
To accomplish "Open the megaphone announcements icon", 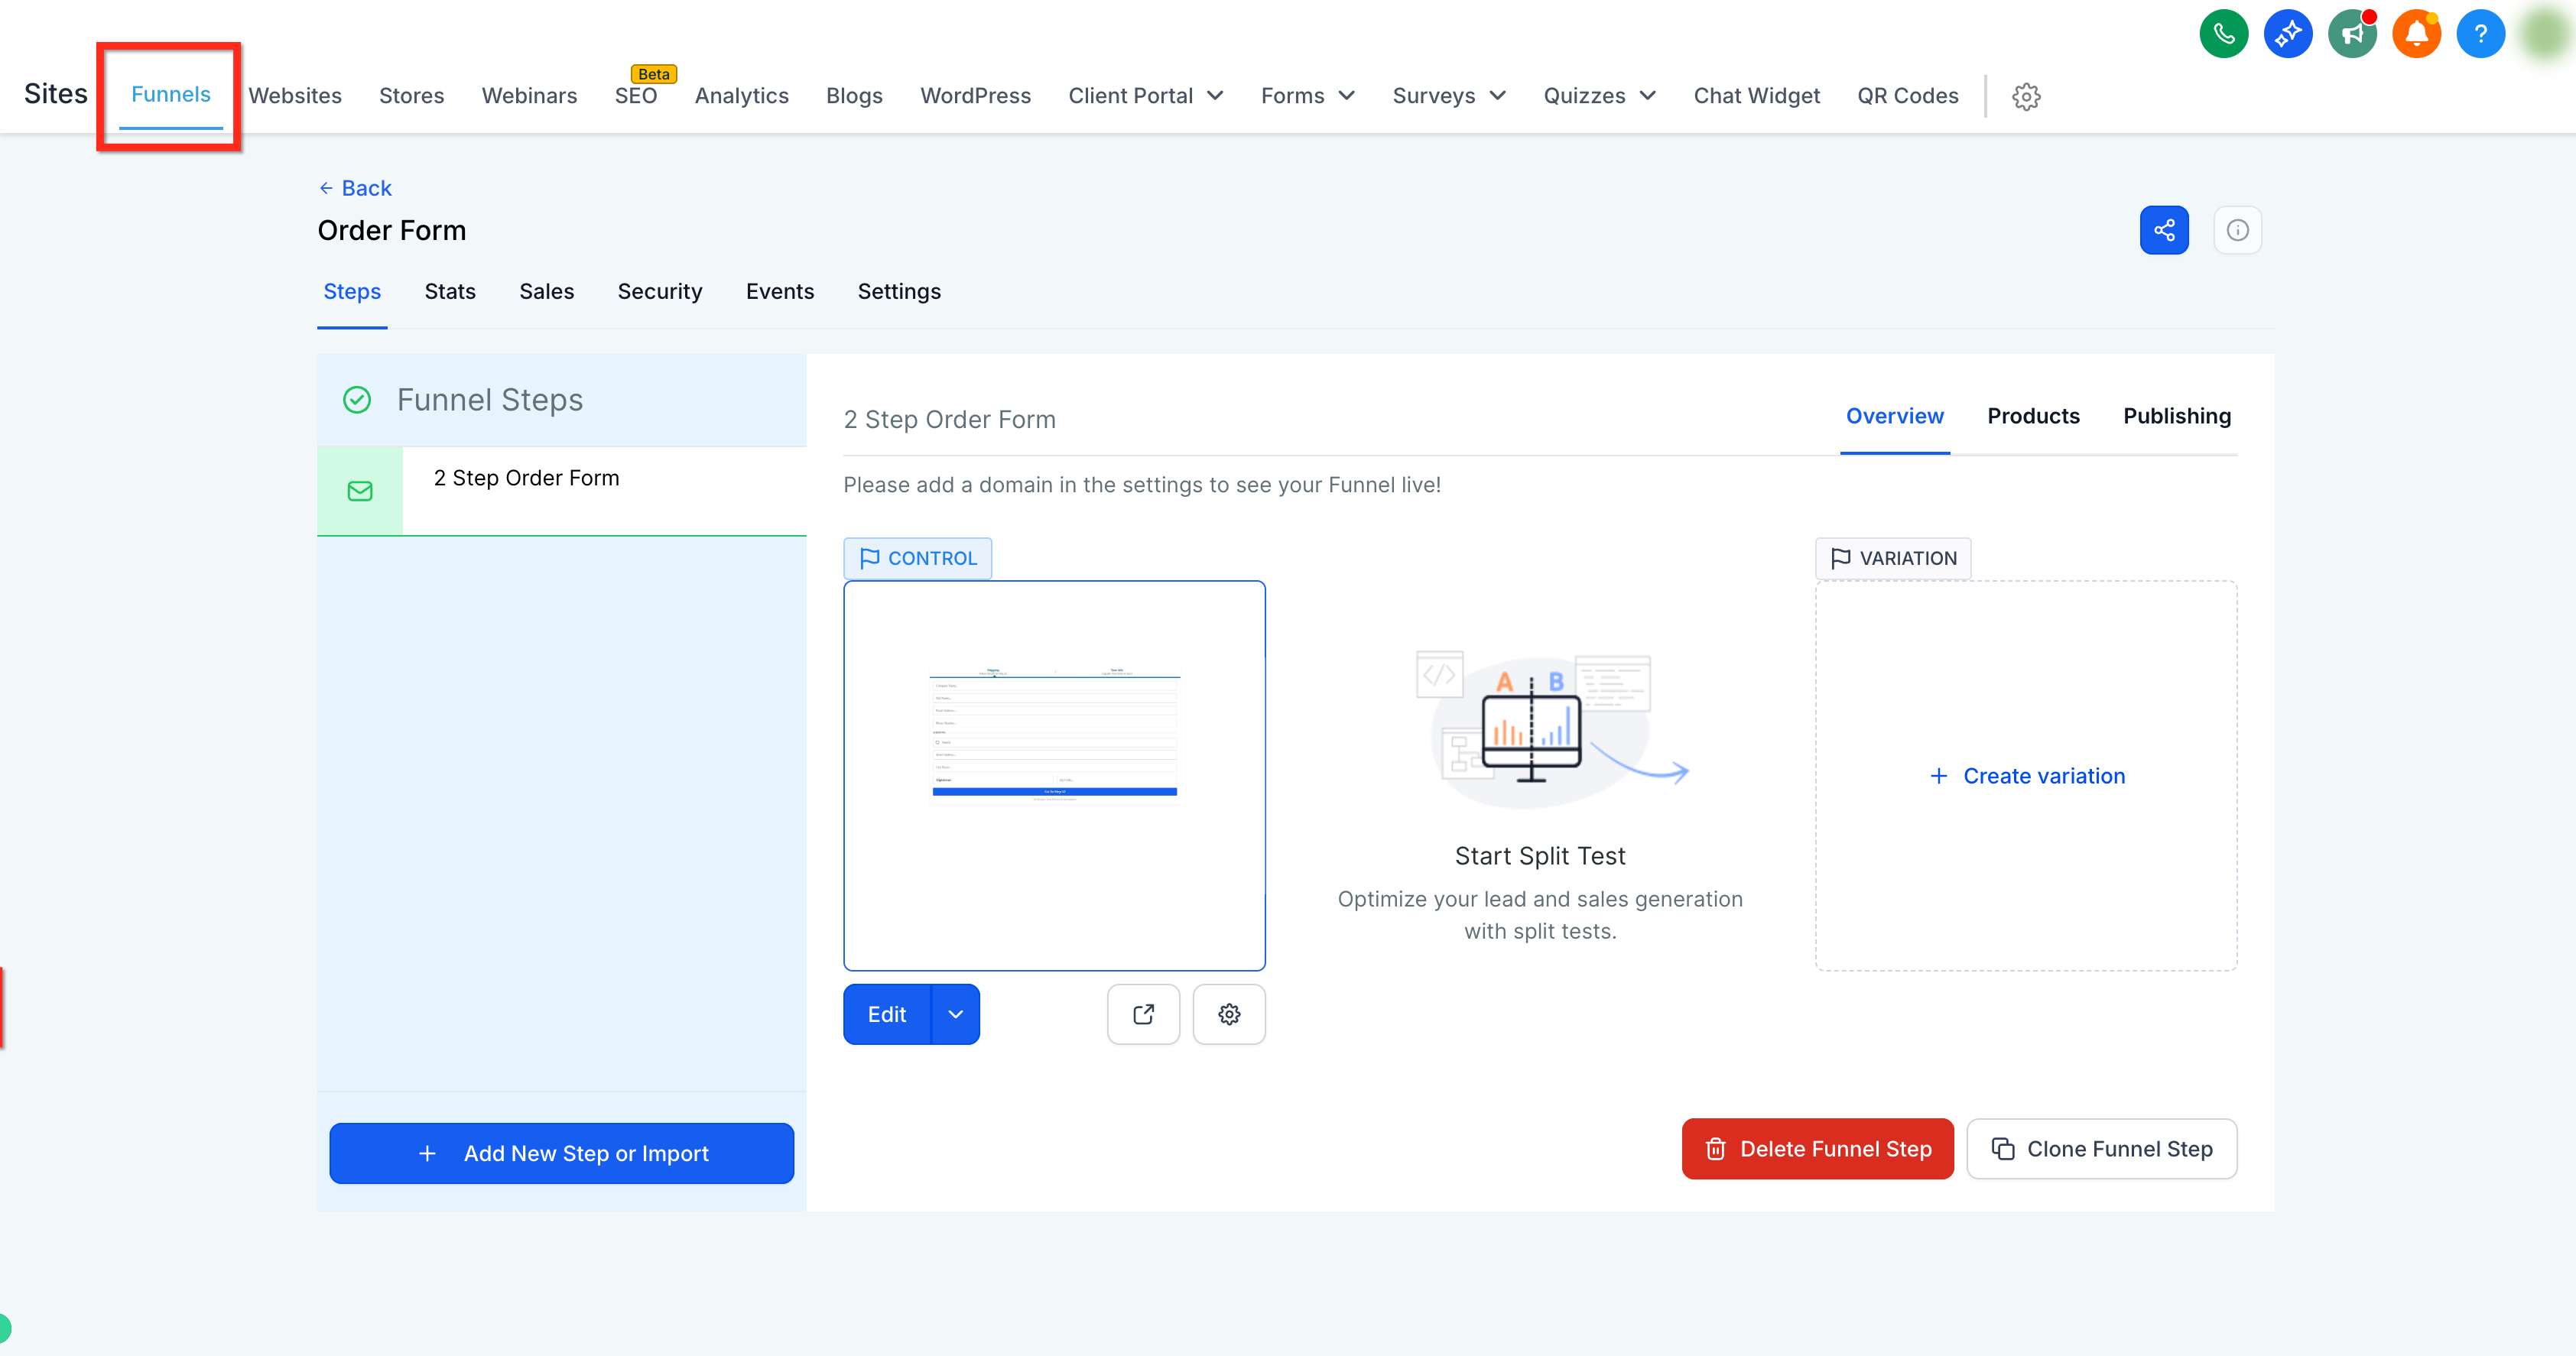I will (2351, 34).
